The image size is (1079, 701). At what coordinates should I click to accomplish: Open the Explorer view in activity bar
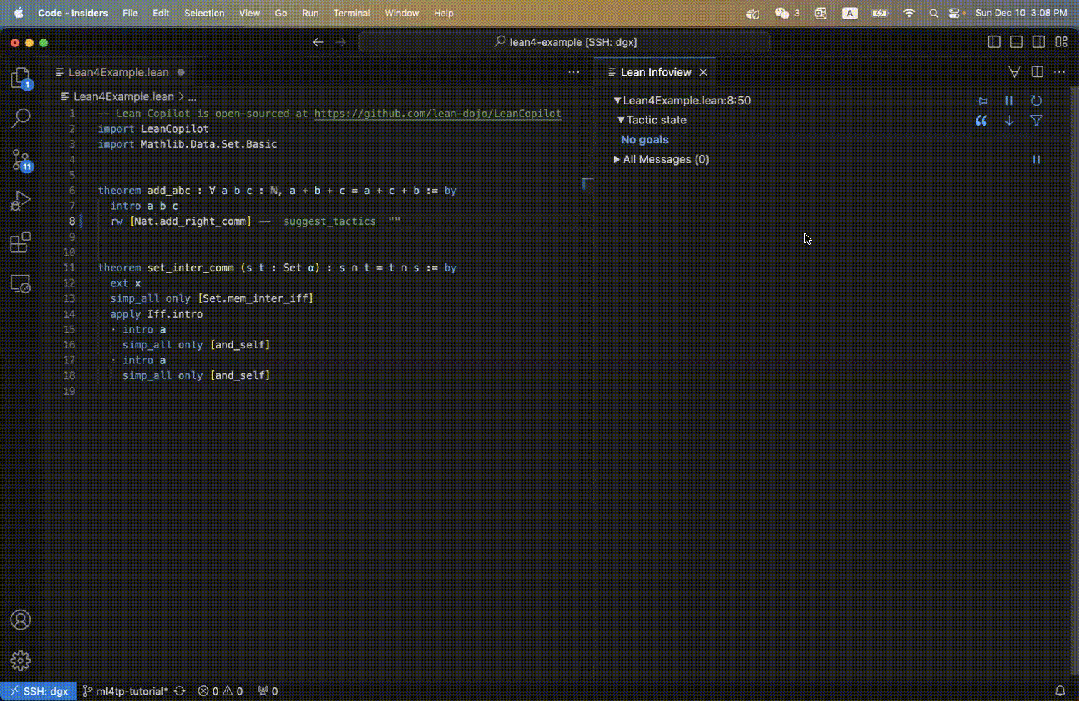click(x=20, y=78)
